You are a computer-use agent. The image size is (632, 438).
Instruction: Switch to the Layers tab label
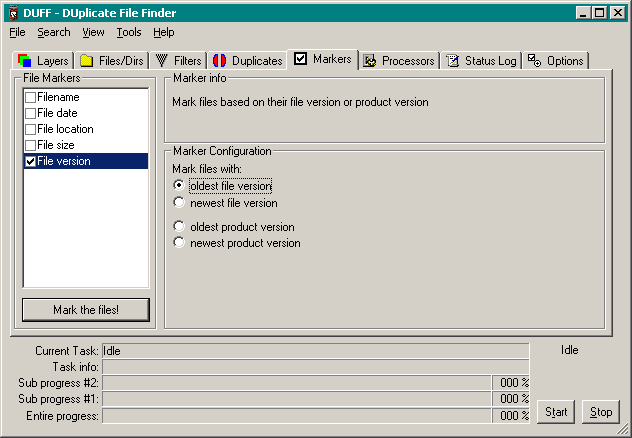pos(53,61)
